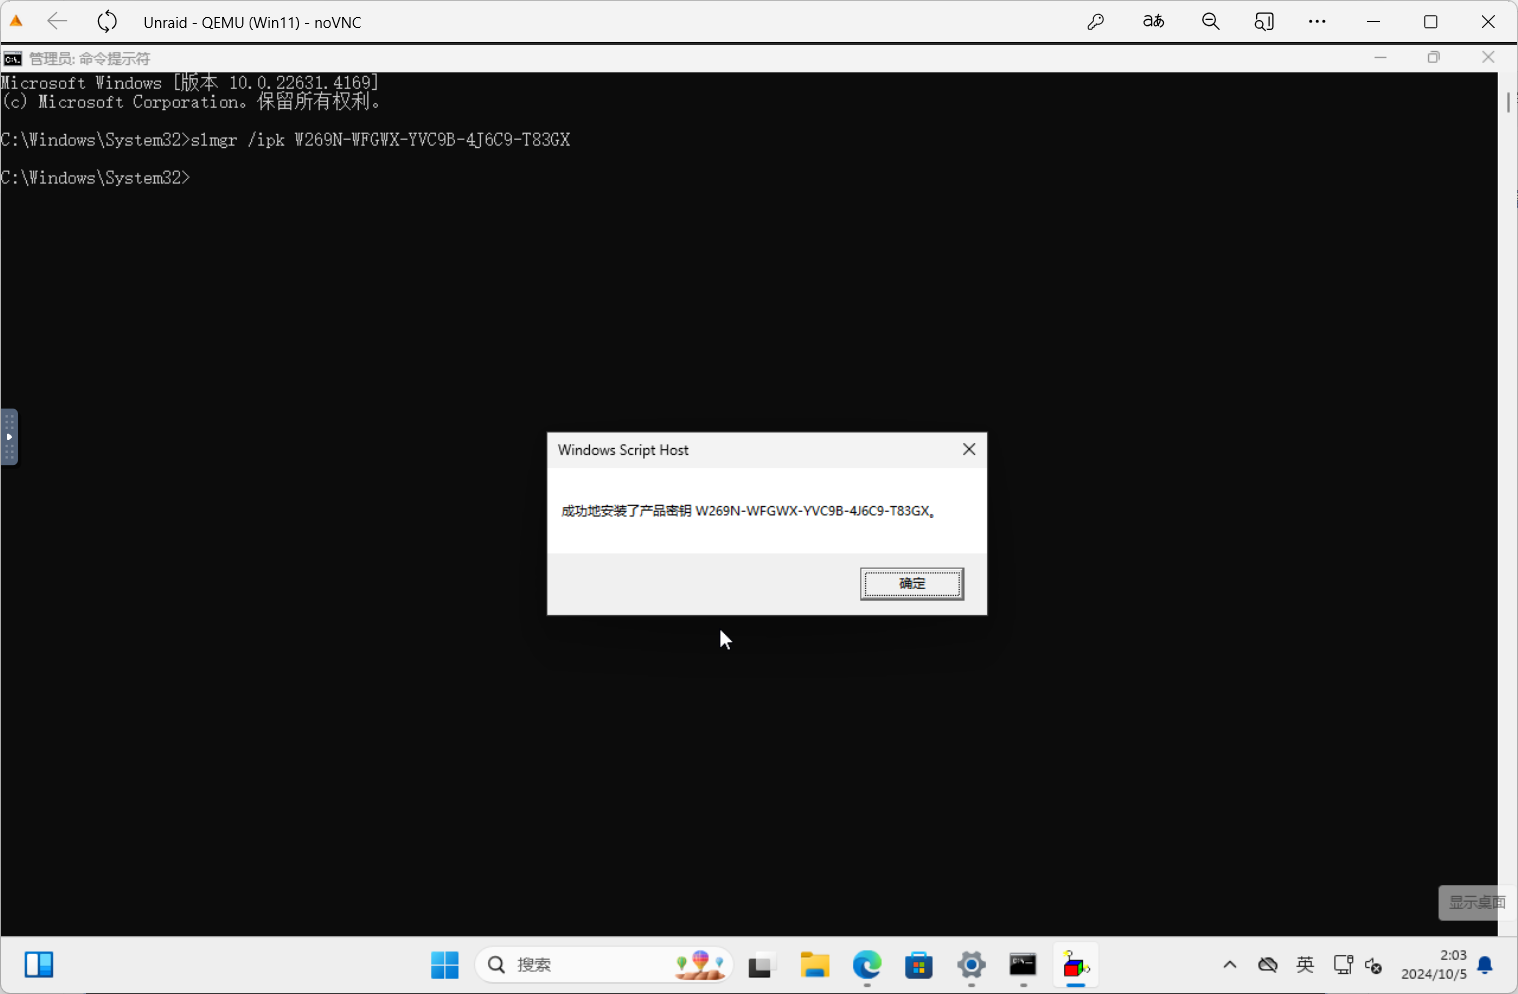The image size is (1518, 994).
Task: Expand the noVNC side control panel
Action: (9, 437)
